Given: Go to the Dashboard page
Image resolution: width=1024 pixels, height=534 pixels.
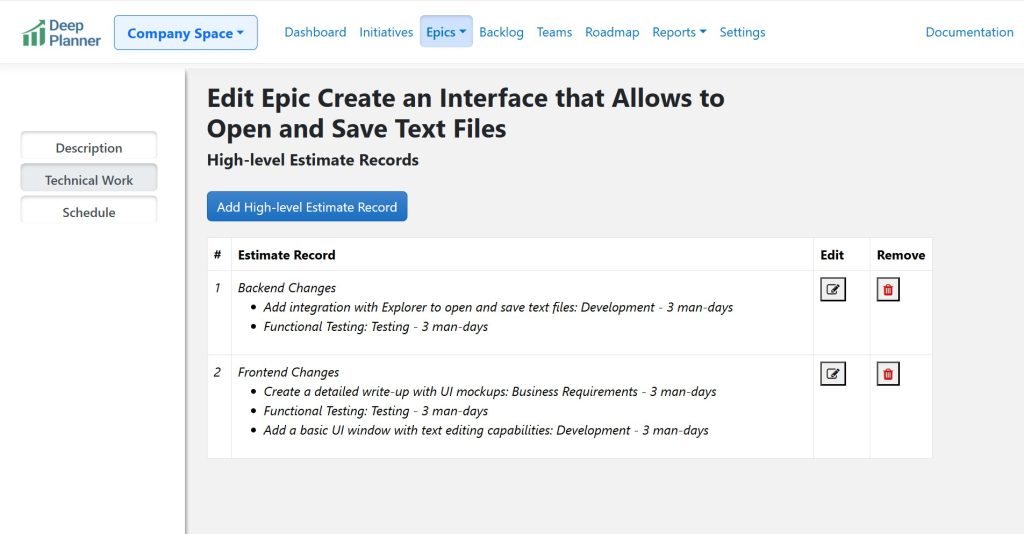Looking at the screenshot, I should pyautogui.click(x=315, y=32).
